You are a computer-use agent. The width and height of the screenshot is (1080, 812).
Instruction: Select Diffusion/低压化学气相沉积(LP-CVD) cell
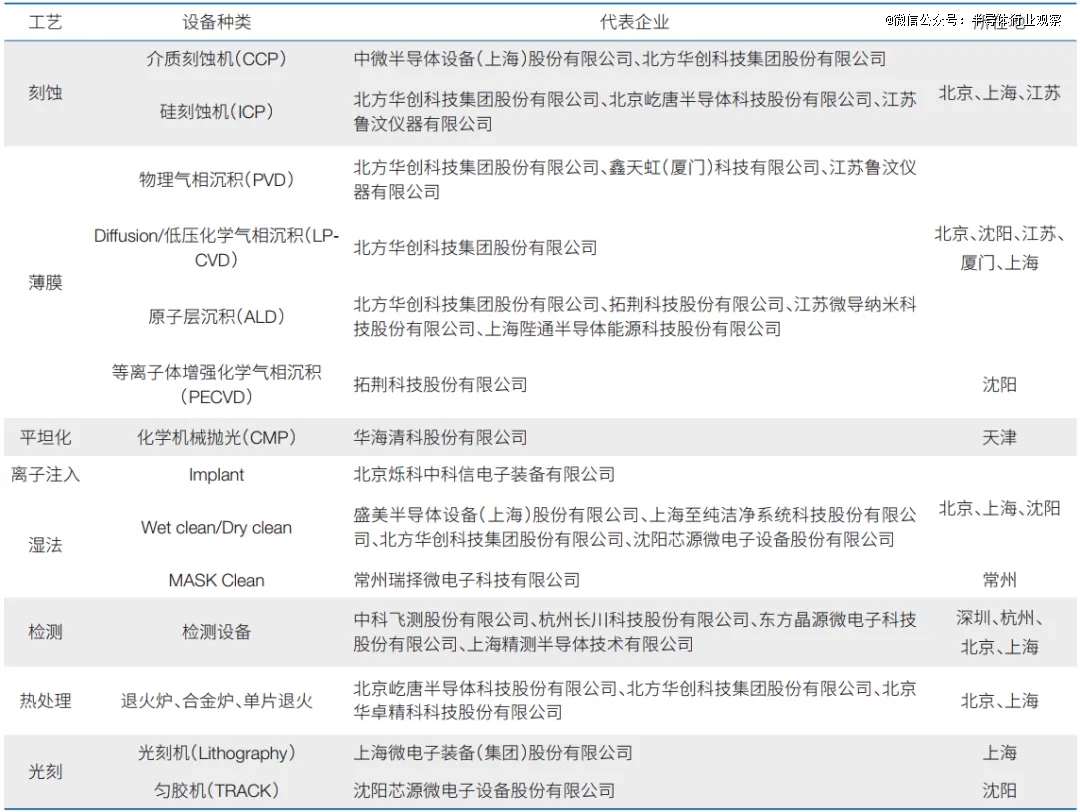pyautogui.click(x=216, y=247)
